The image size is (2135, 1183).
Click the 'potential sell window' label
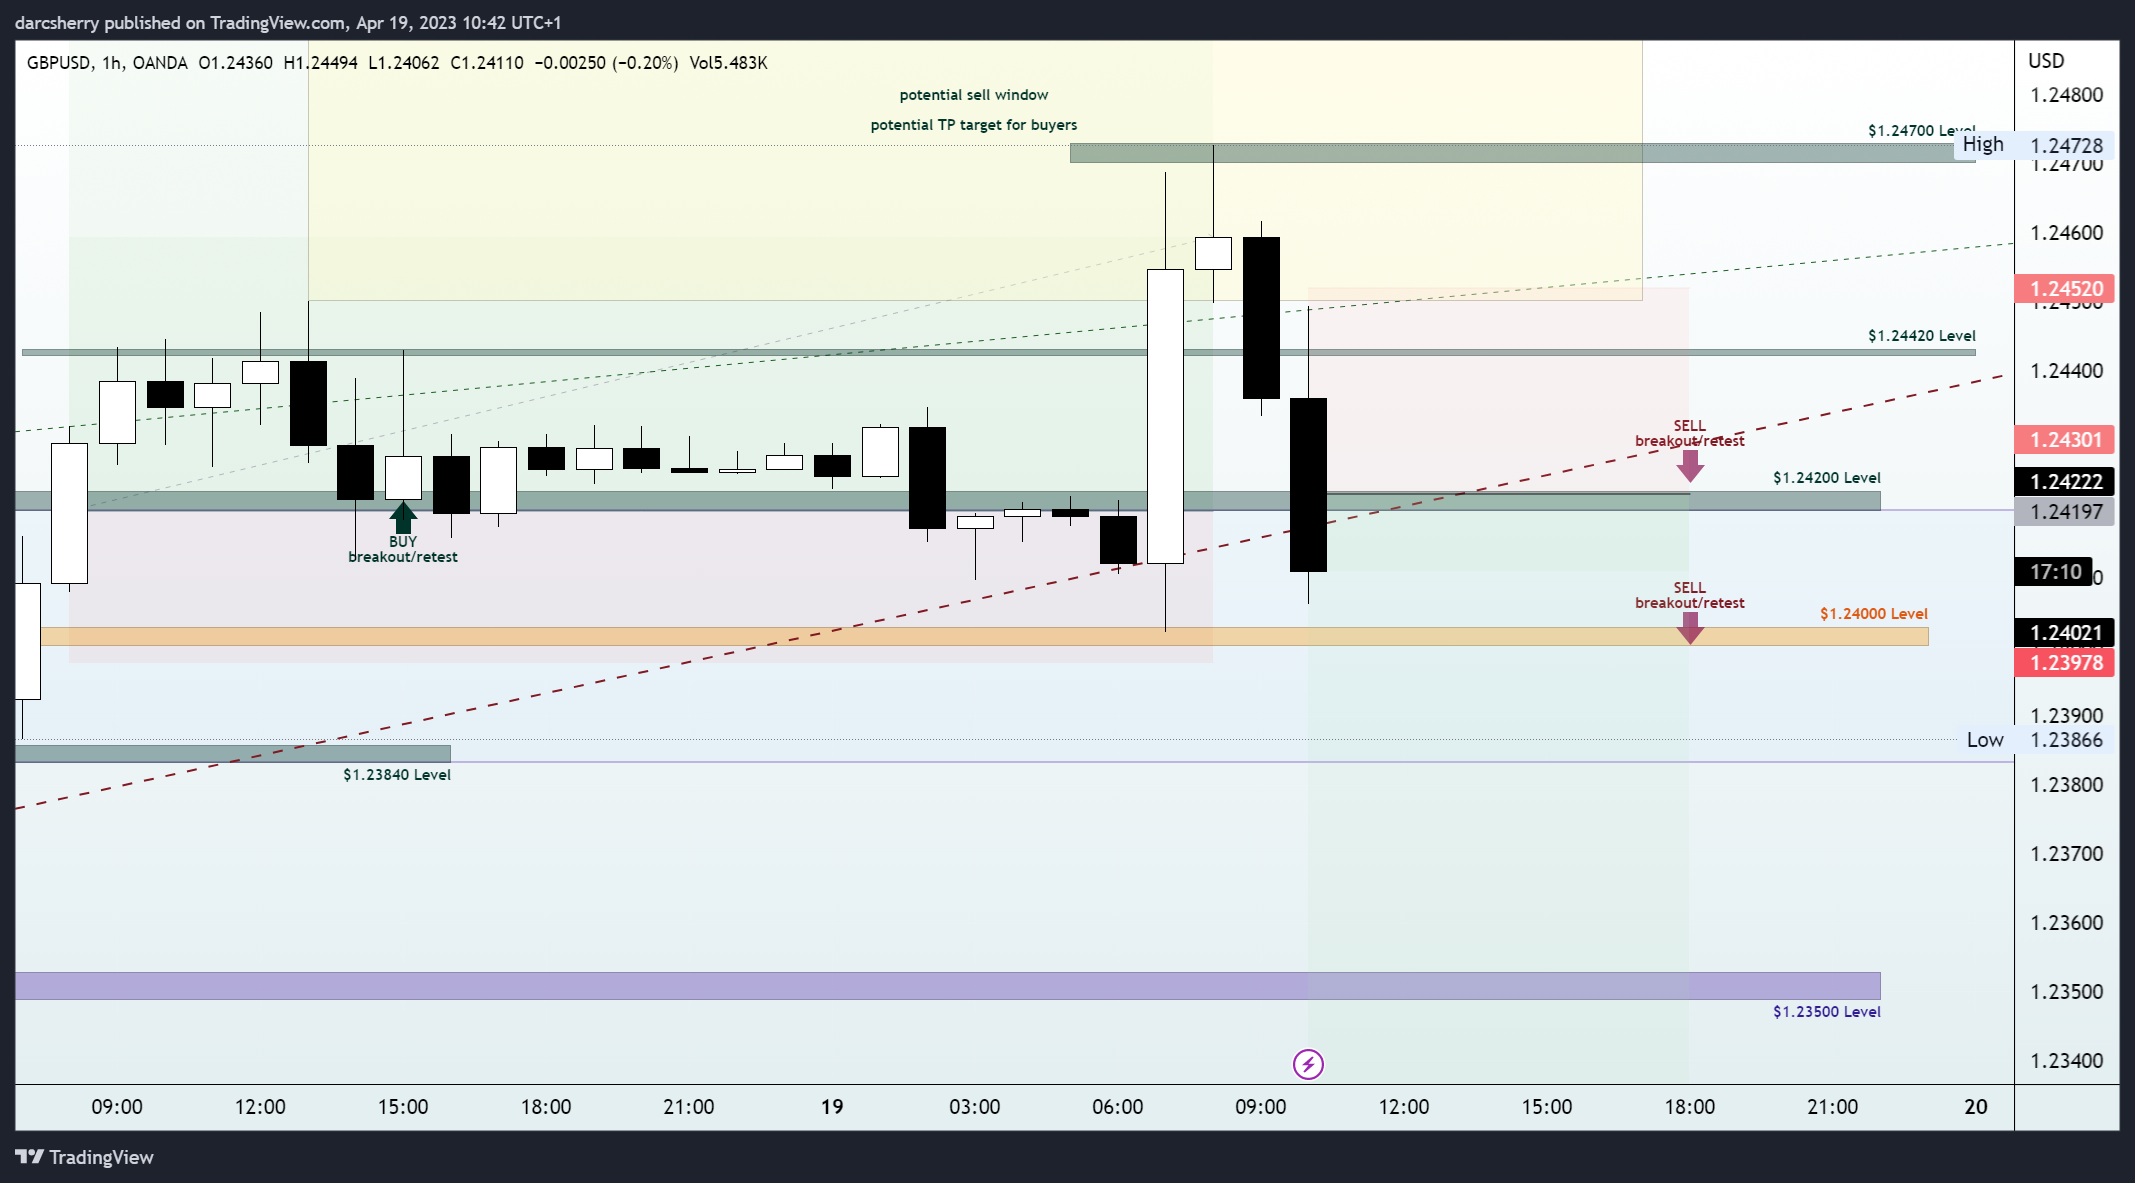tap(974, 95)
